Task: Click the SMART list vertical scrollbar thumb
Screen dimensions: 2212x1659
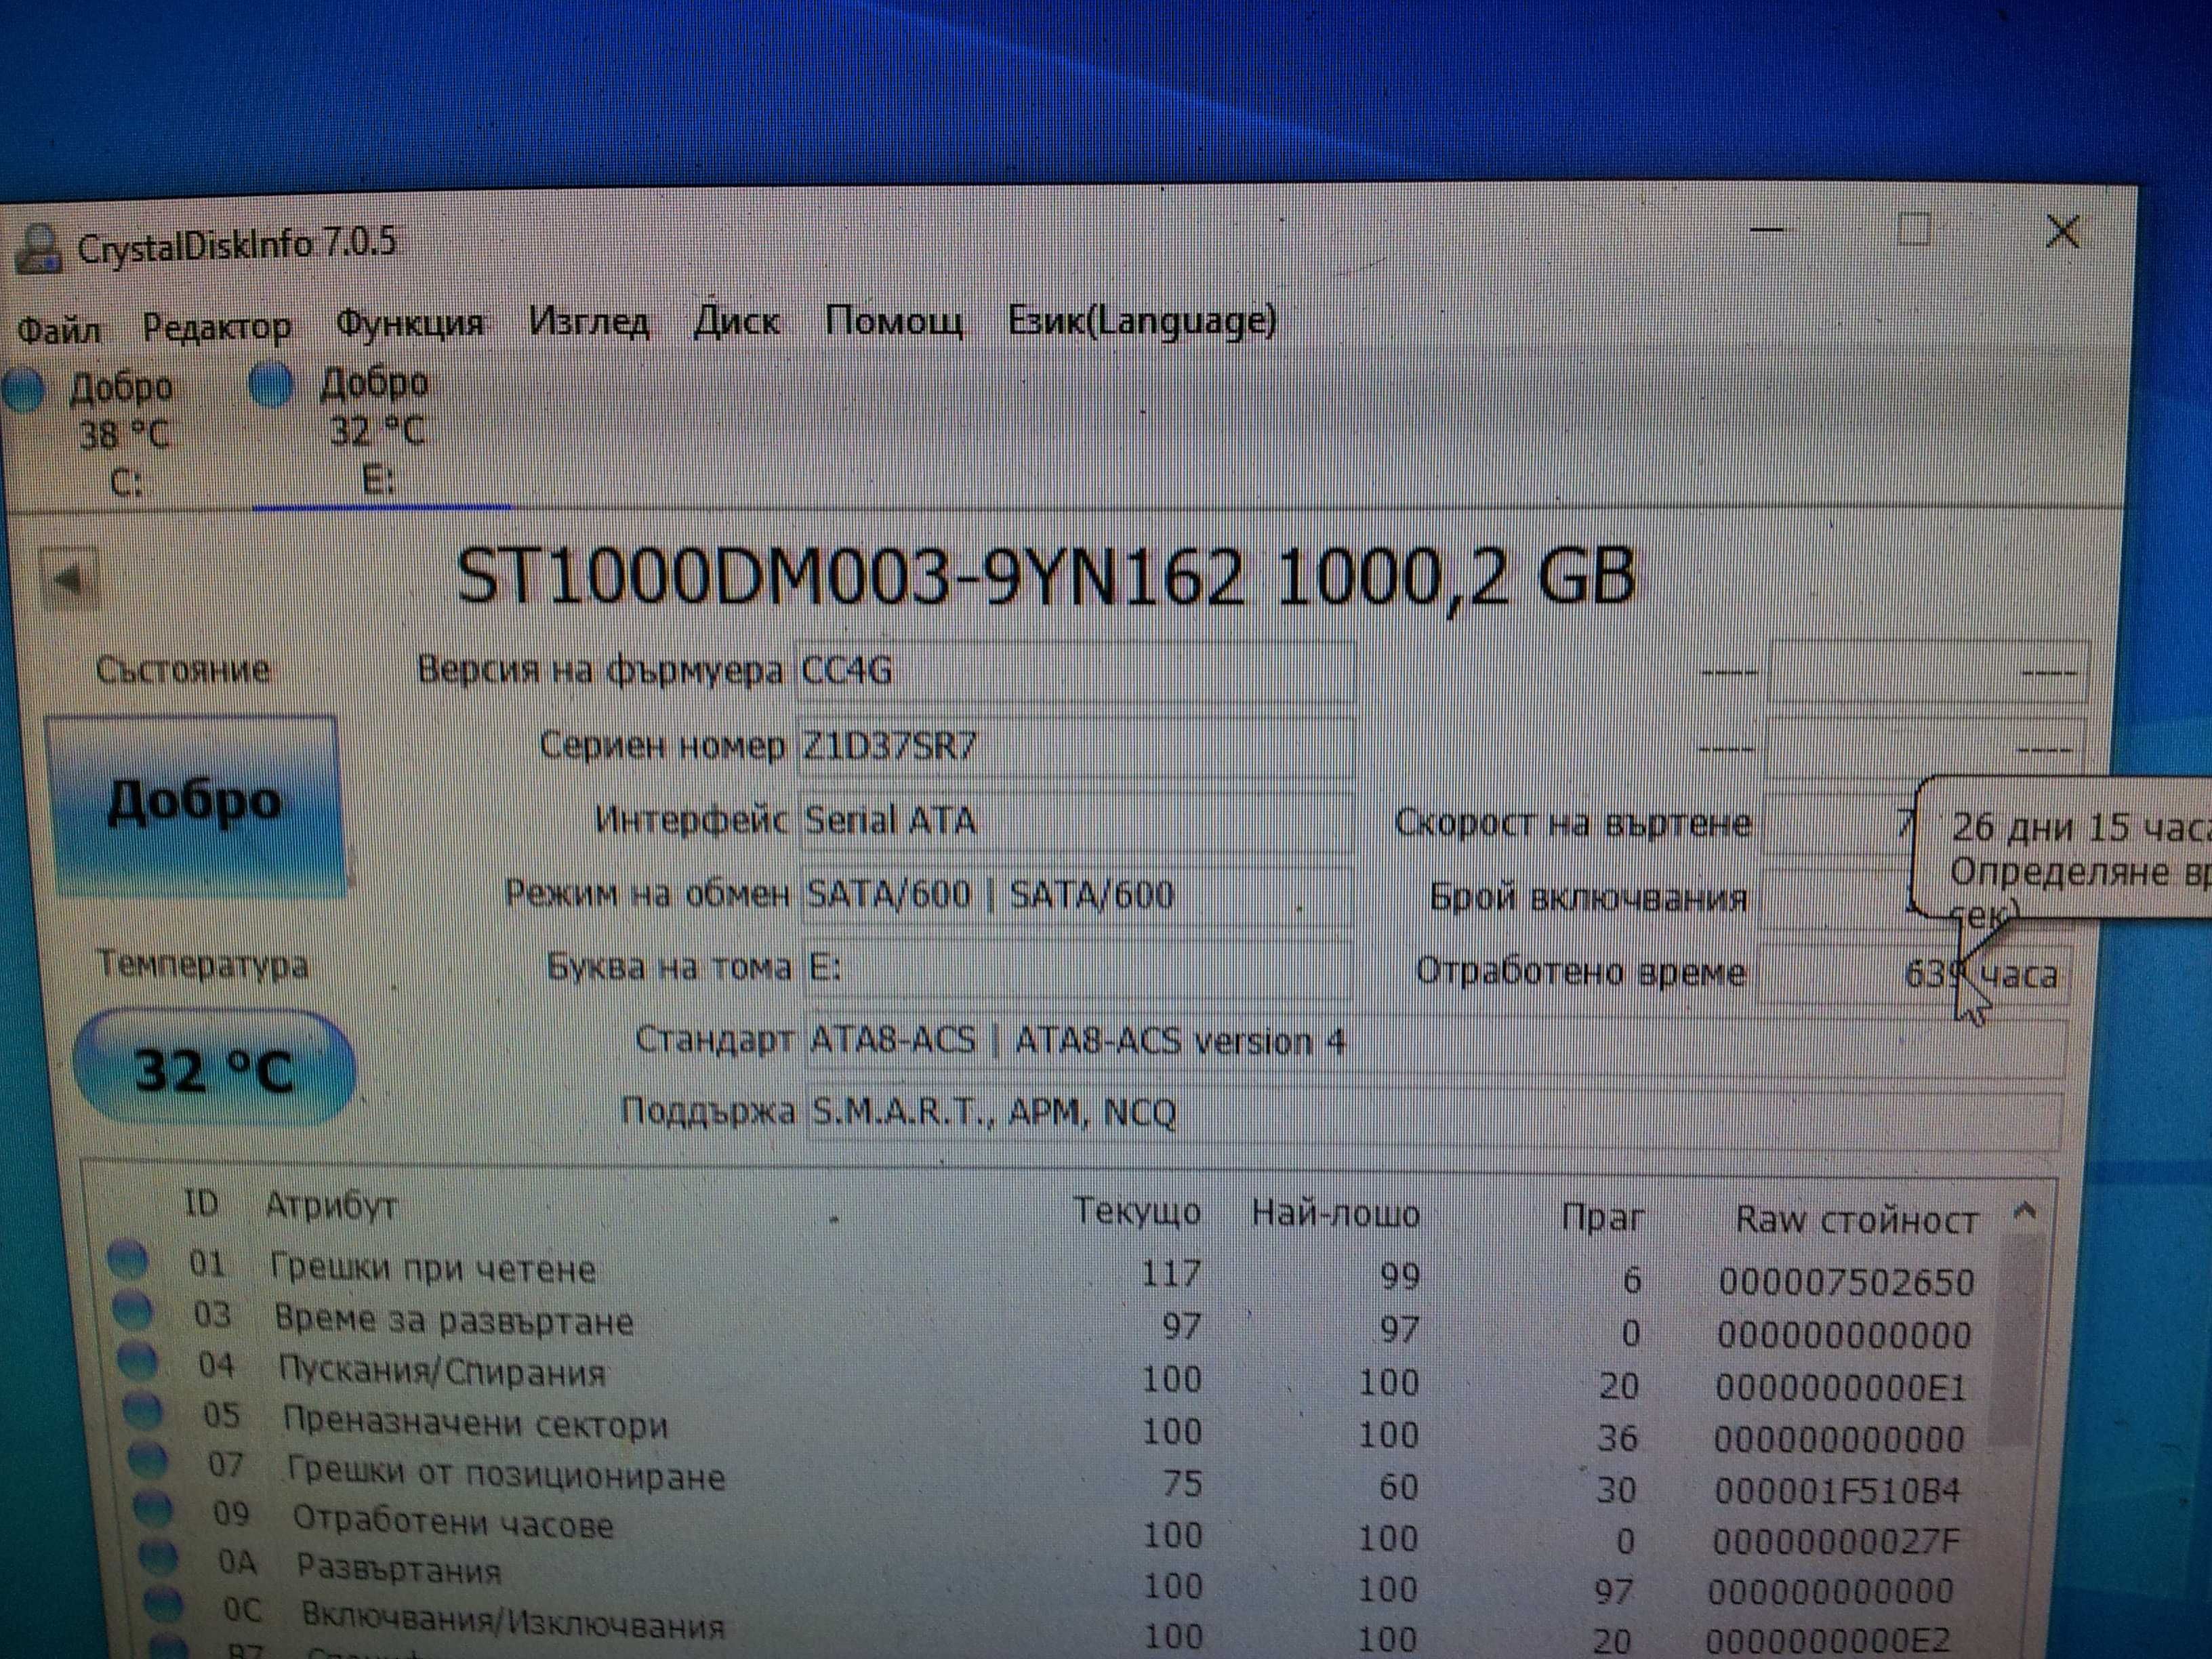Action: pyautogui.click(x=2016, y=1340)
